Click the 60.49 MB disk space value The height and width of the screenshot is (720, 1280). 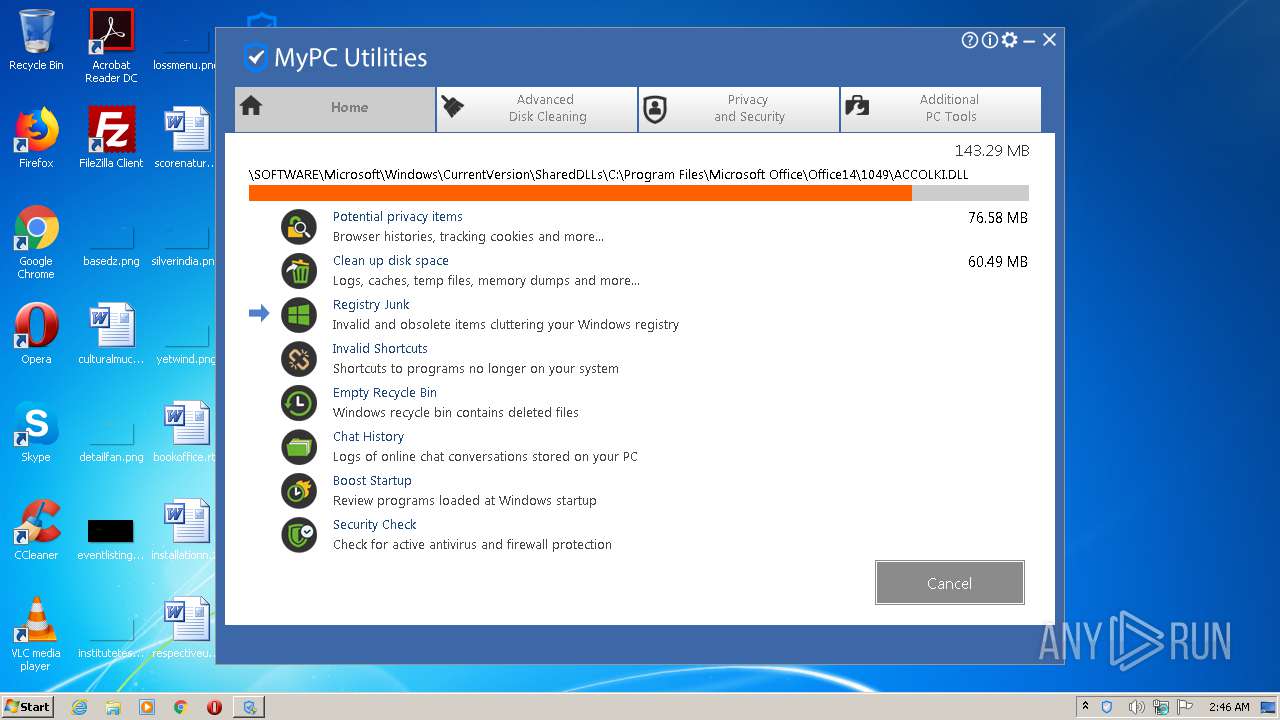pos(997,262)
